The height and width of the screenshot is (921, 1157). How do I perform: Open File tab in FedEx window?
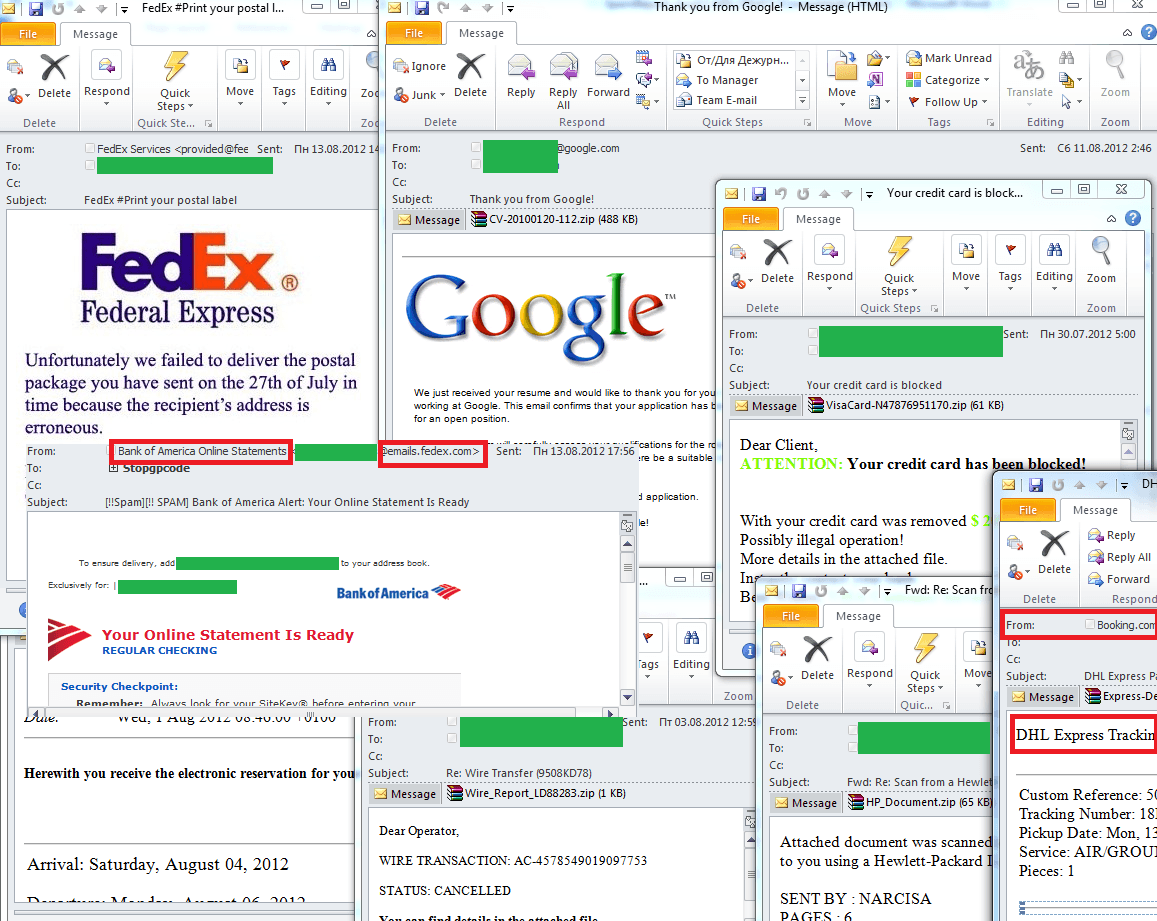(28, 34)
